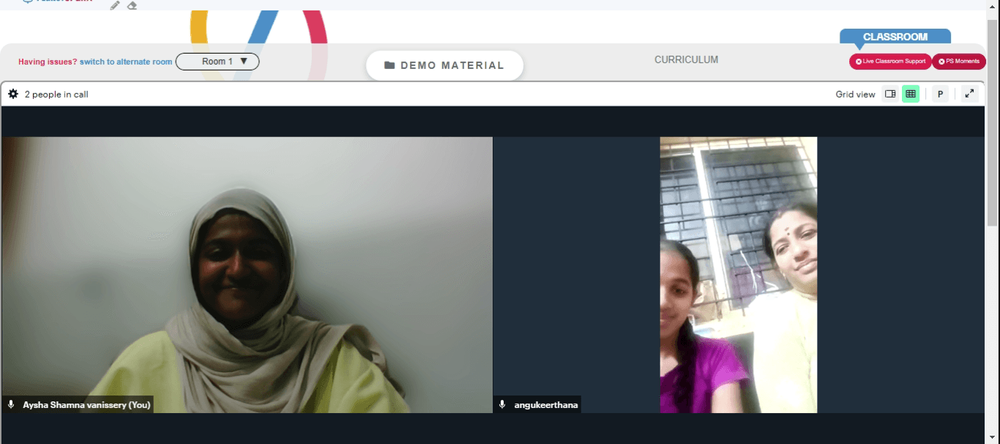Select the eraser tool

(x=132, y=5)
